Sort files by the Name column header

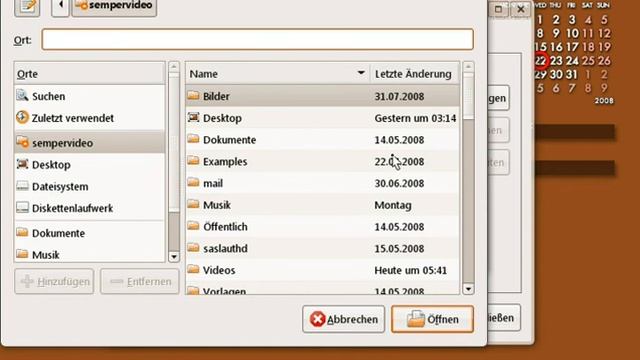coord(278,74)
